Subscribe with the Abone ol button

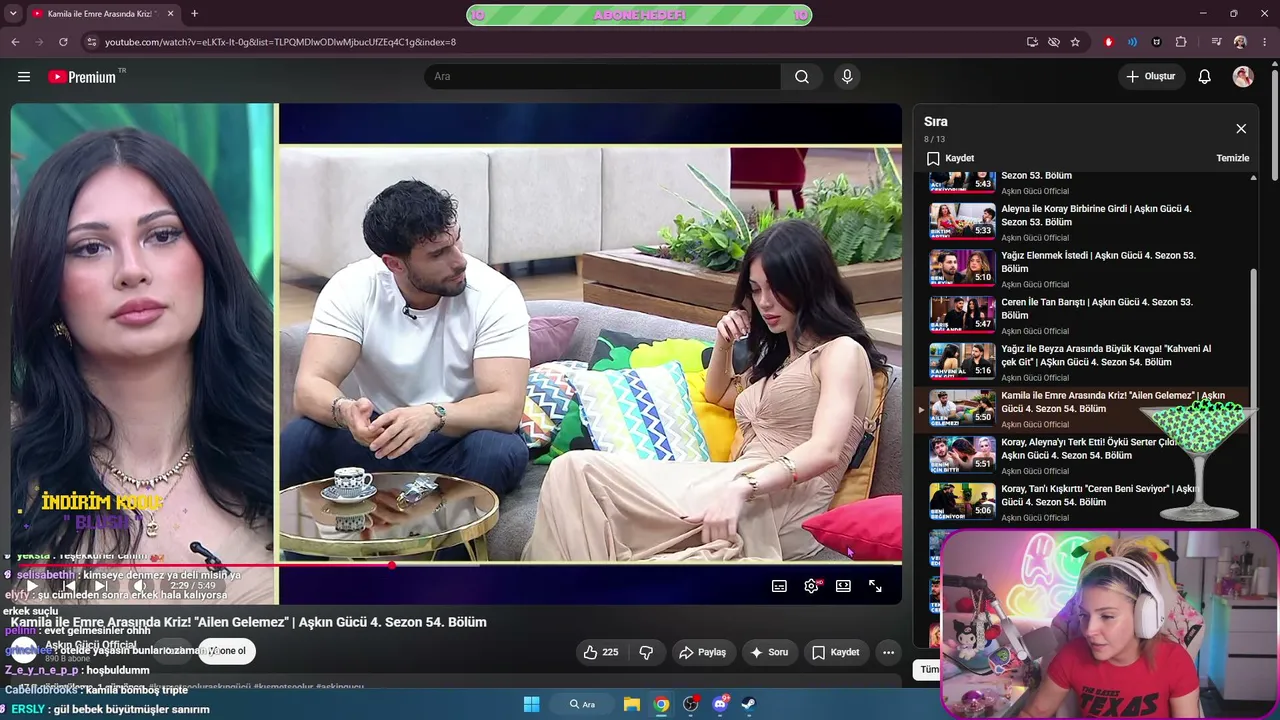(226, 651)
